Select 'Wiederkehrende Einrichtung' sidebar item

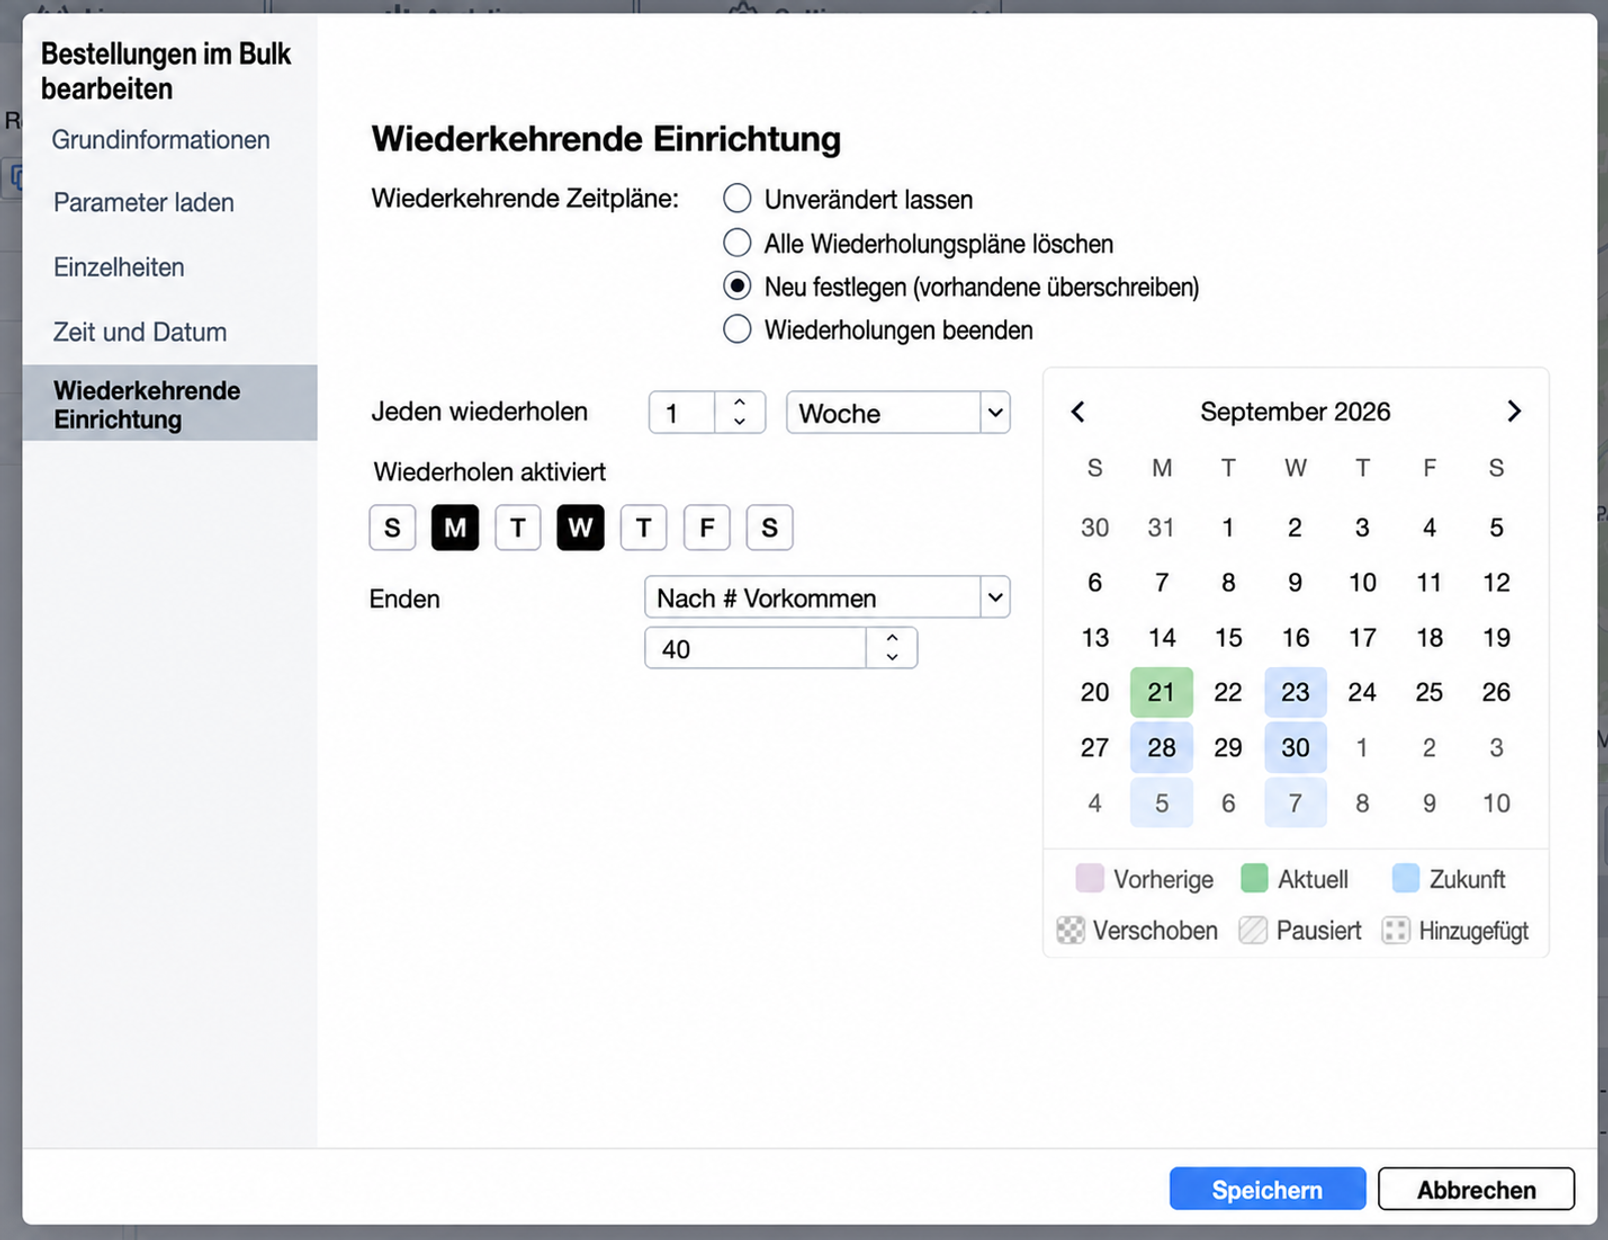tap(170, 404)
